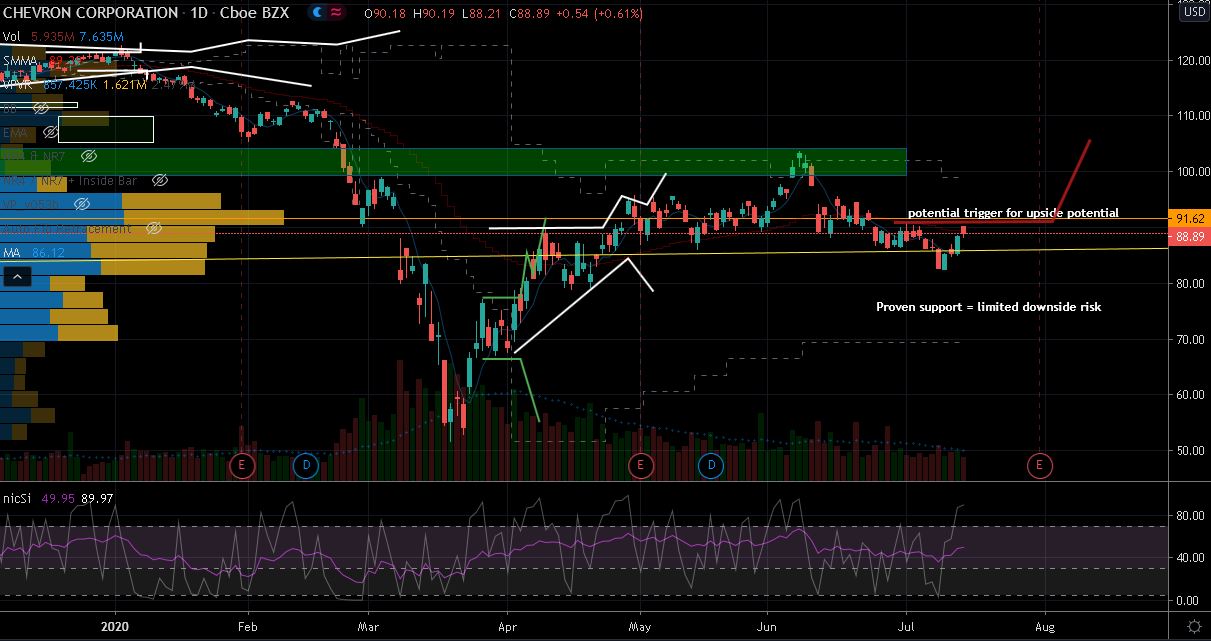Image resolution: width=1211 pixels, height=641 pixels.
Task: Toggle the extended hours moon icon
Action: (319, 14)
